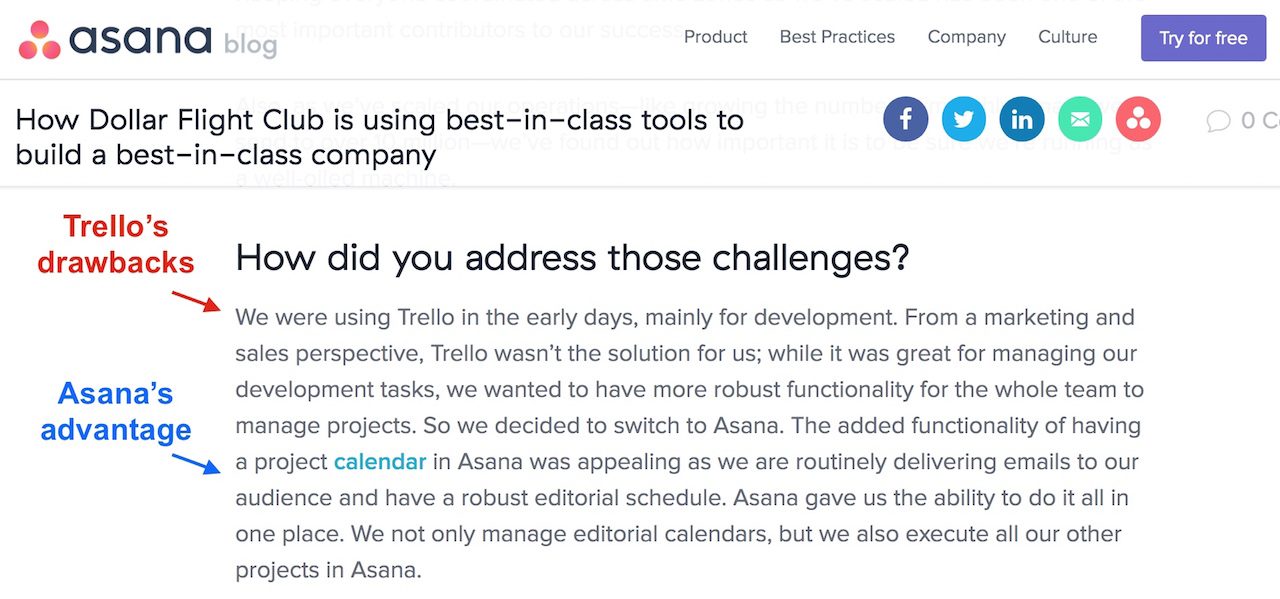Click the red Trello's drawbacks annotation
Image resolution: width=1280 pixels, height=599 pixels.
115,244
